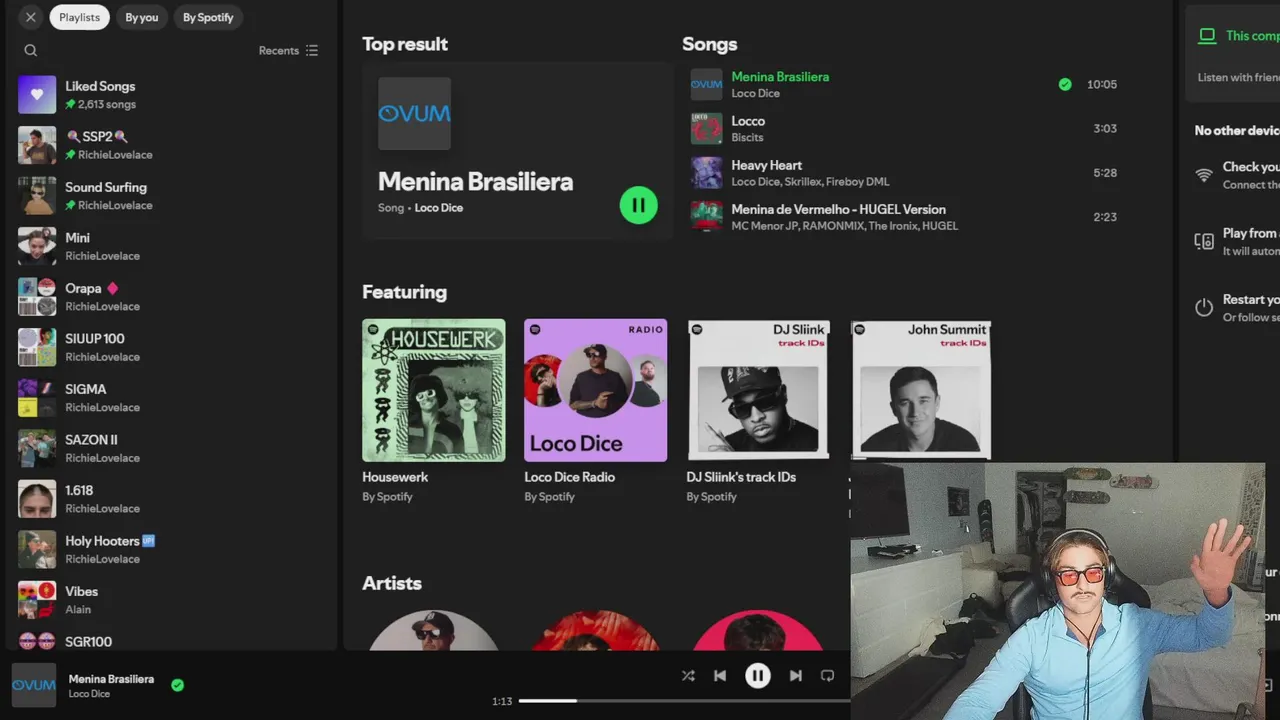Select the By Spotify filter chip

(208, 17)
